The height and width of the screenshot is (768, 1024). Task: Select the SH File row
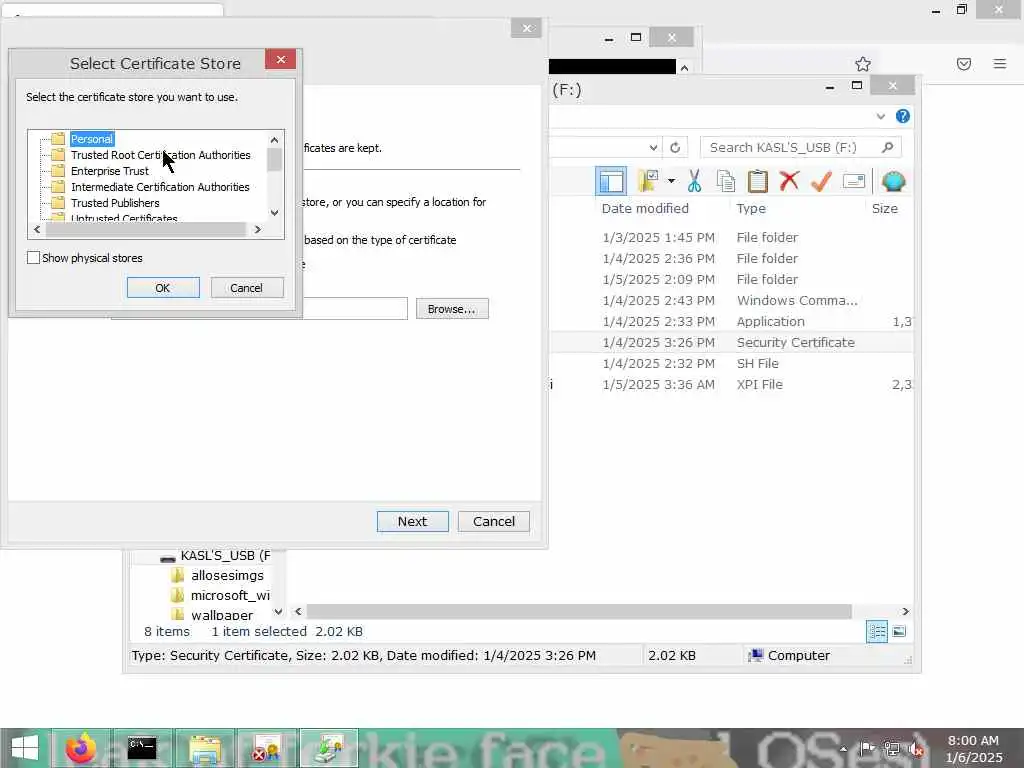(731, 363)
